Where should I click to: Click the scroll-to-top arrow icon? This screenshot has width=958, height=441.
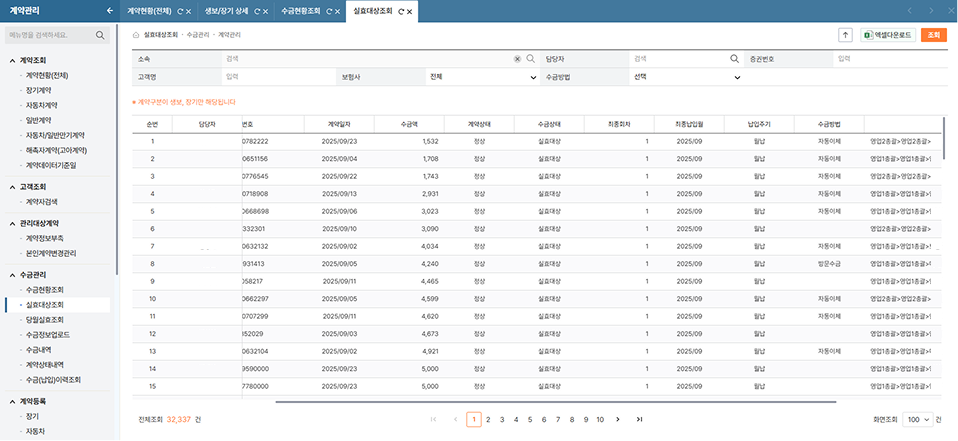pos(845,35)
